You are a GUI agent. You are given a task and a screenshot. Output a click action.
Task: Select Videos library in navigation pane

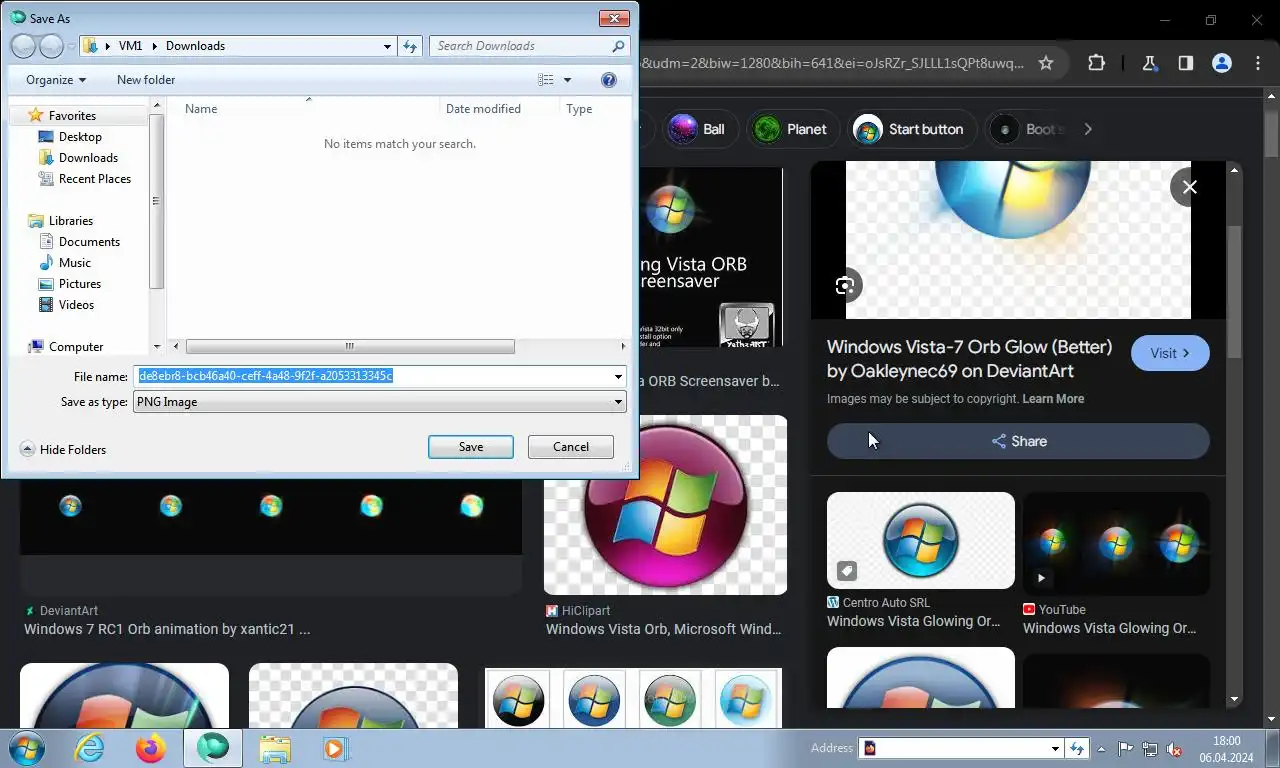tap(76, 305)
